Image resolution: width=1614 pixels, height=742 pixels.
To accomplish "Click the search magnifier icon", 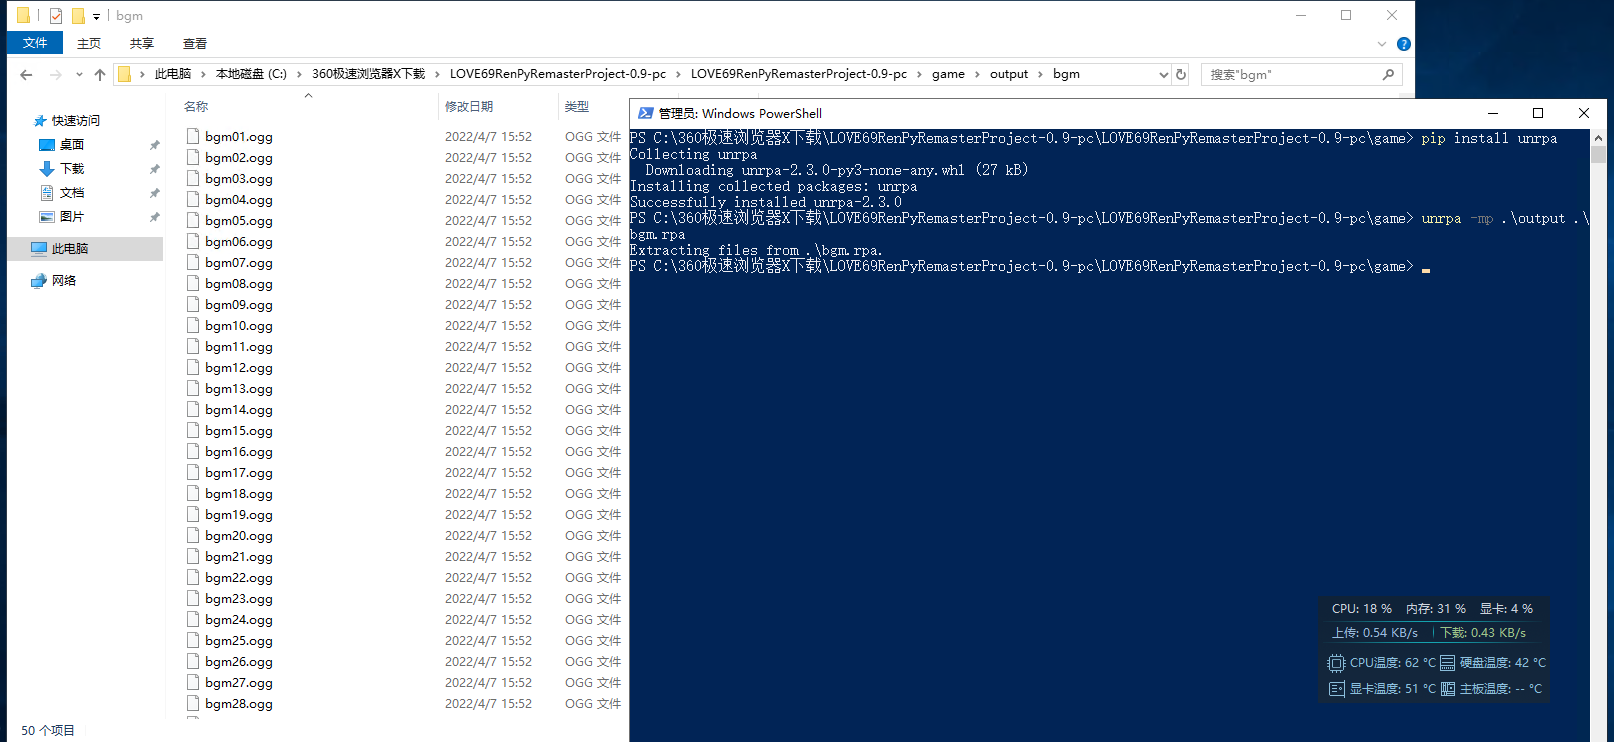I will click(x=1388, y=74).
